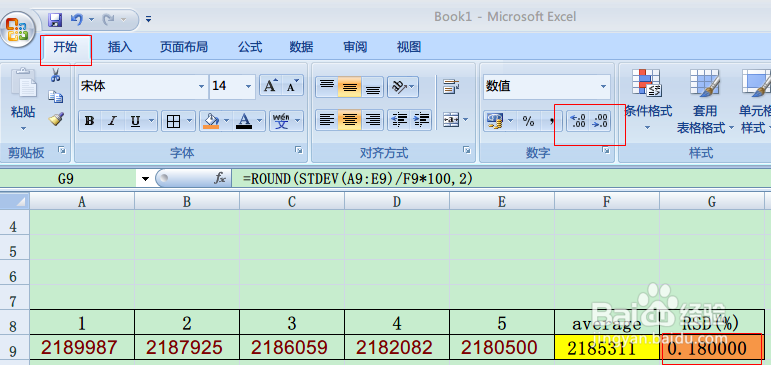This screenshot has width=771, height=365.
Task: Decrease the font size
Action: [x=293, y=87]
